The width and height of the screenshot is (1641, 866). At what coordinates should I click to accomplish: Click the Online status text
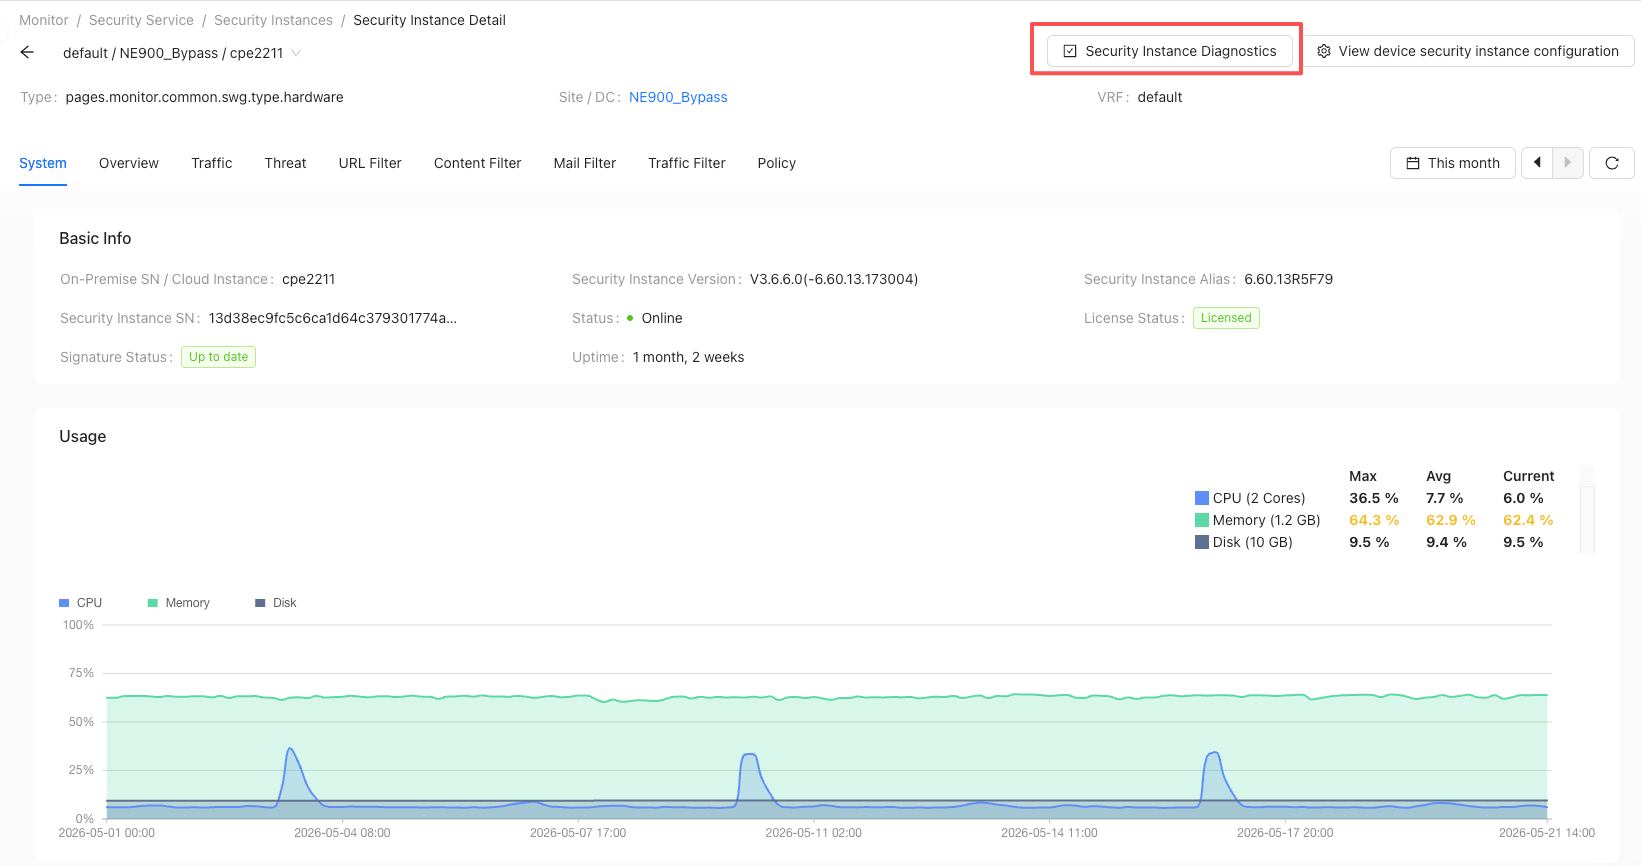point(662,318)
